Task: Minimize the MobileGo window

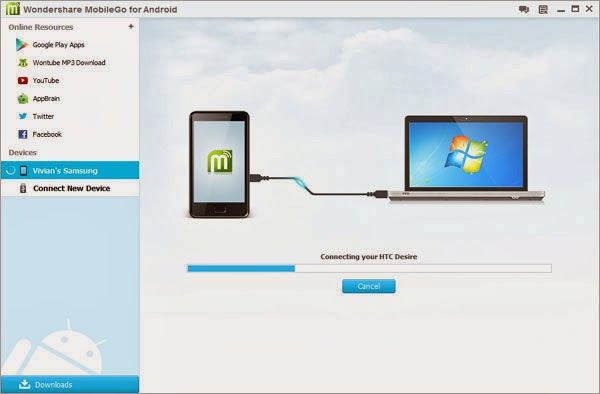Action: [x=561, y=11]
